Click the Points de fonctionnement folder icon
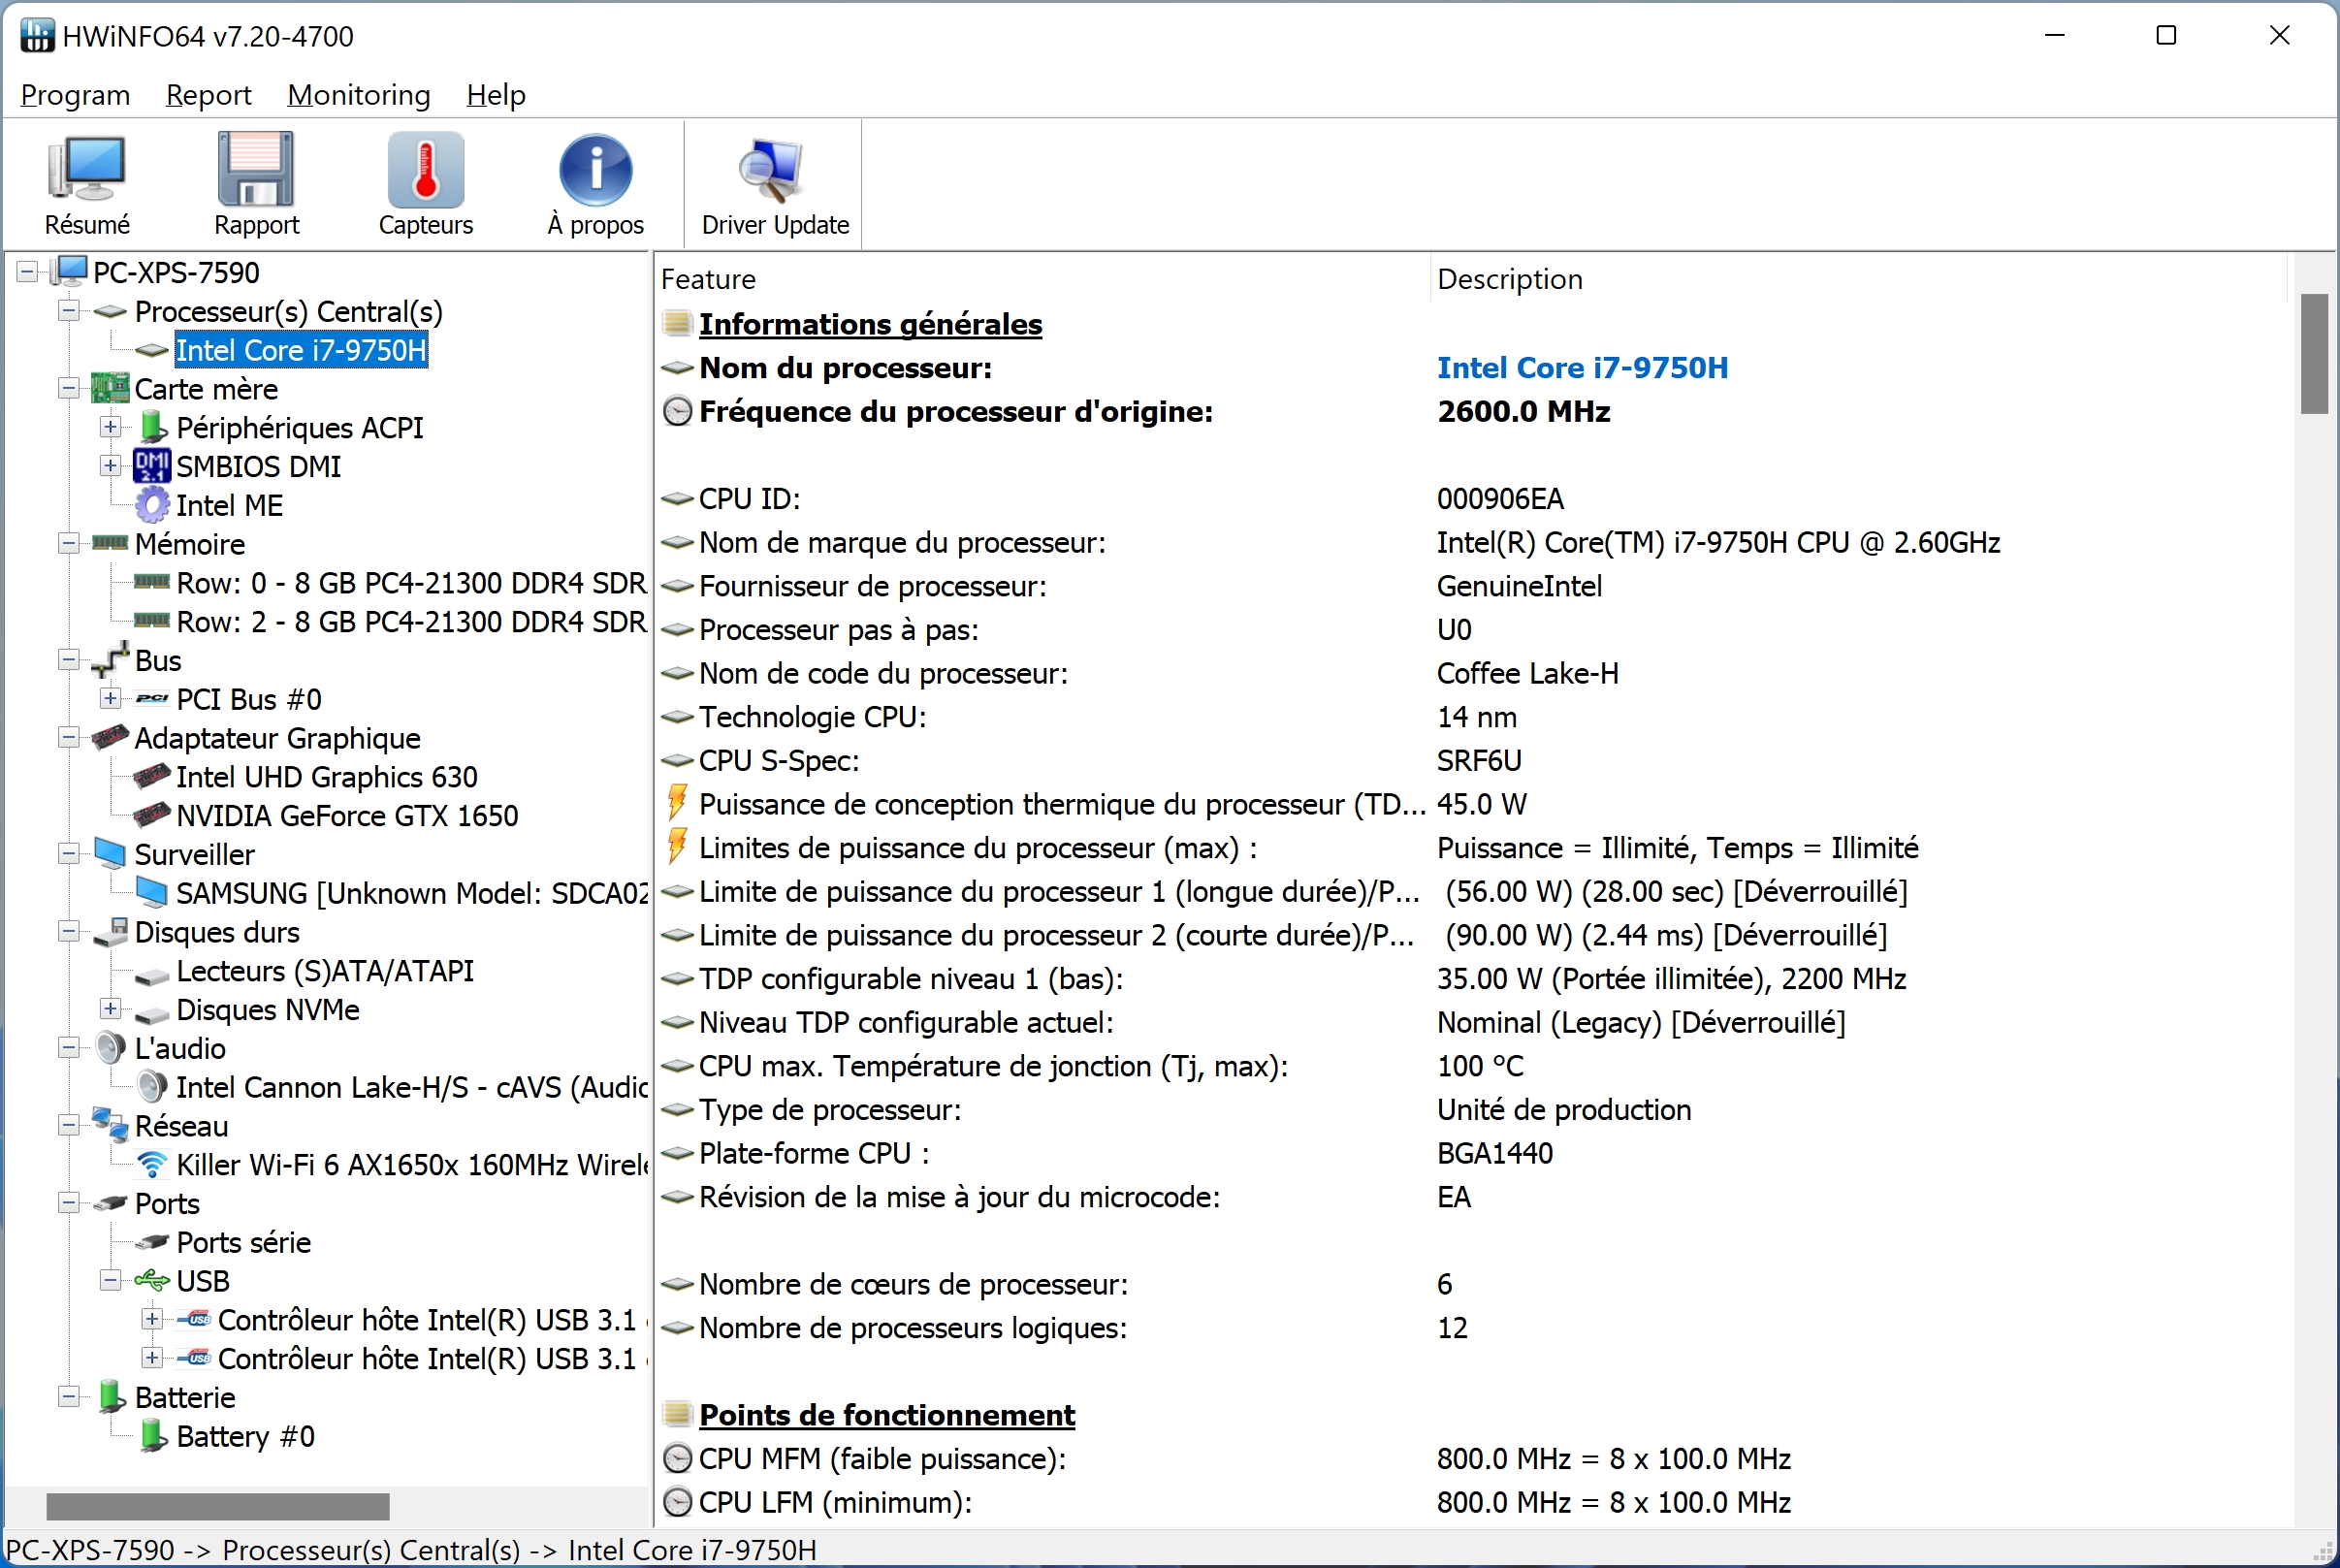 pos(678,1414)
